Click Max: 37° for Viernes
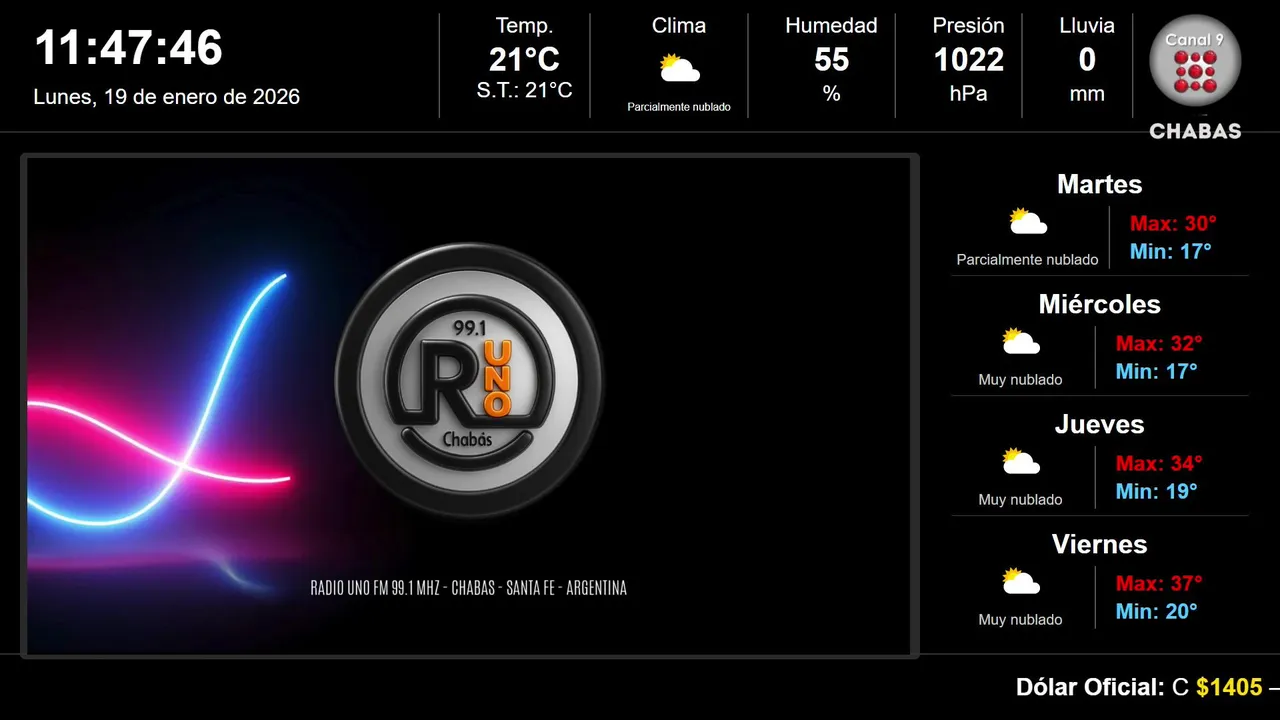Screen dimensions: 1280x720 [x=1159, y=584]
